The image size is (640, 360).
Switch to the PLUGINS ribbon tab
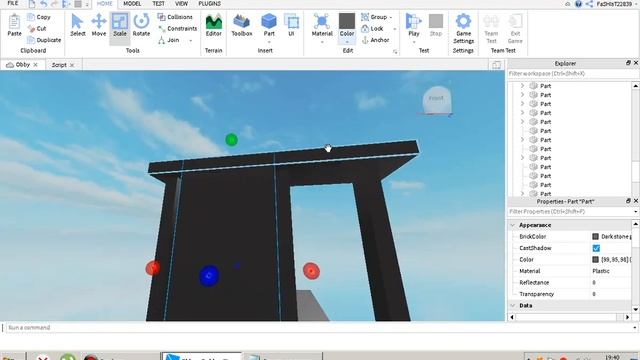pos(209,4)
